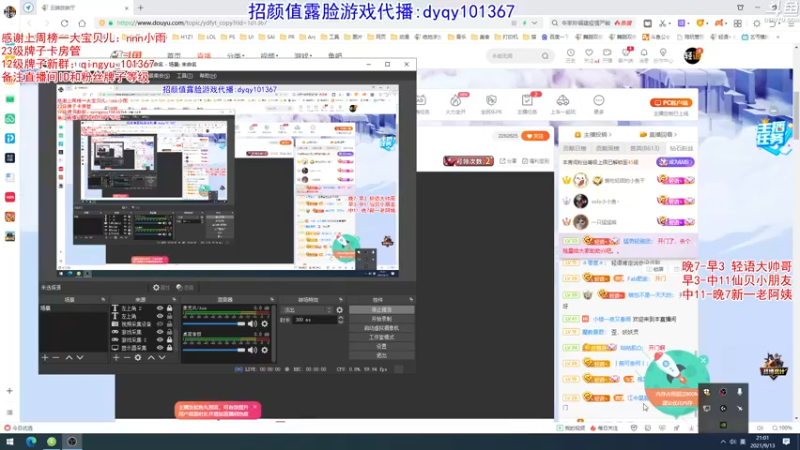
Task: Click PC客户端 download button
Action: pos(671,103)
